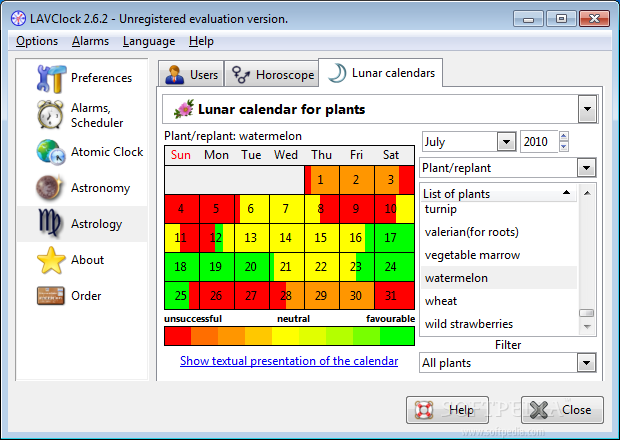Open Preferences hammer and wrench icon

click(x=51, y=78)
